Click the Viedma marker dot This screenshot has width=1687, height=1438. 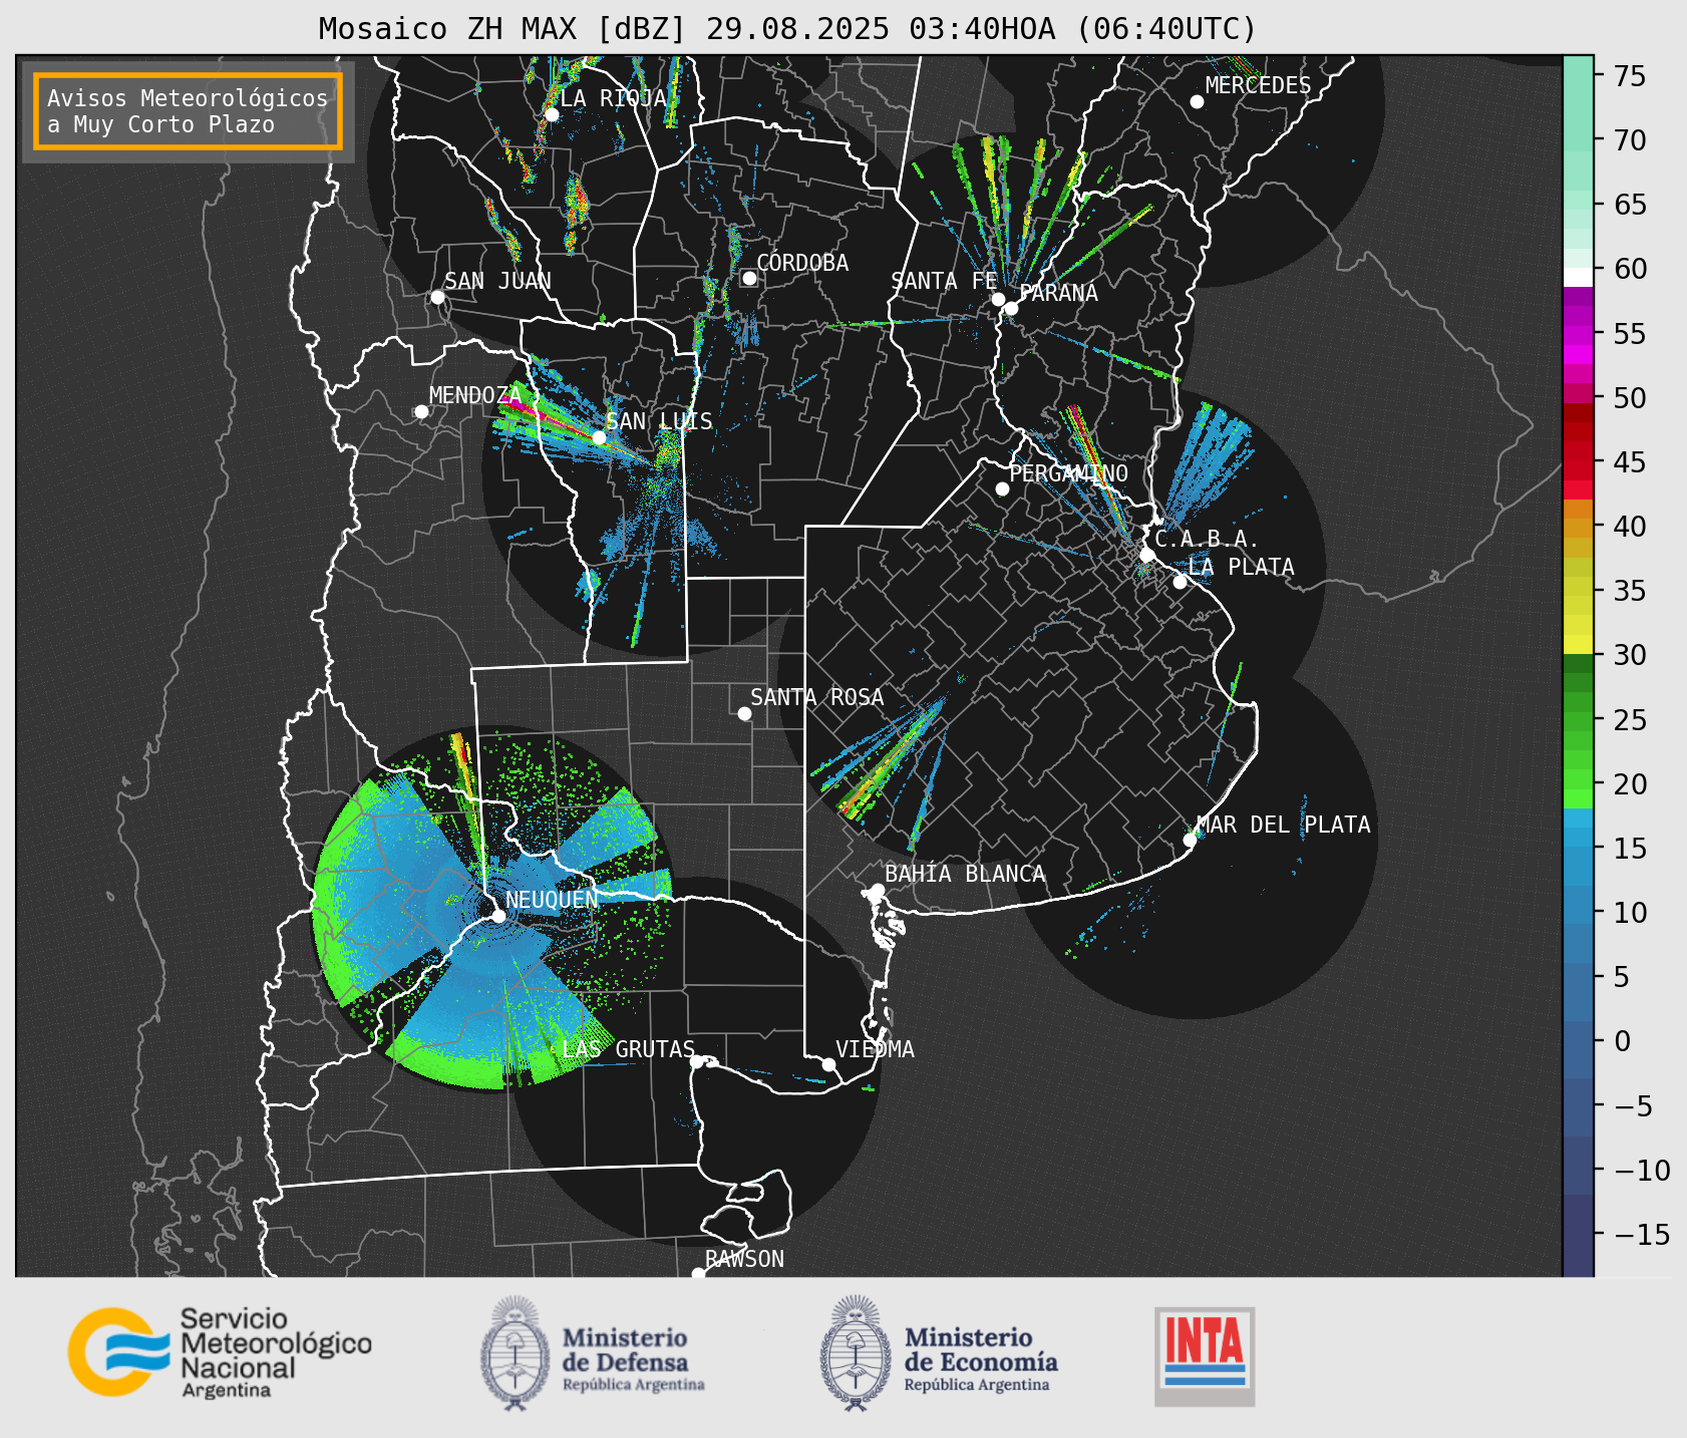pos(829,1064)
